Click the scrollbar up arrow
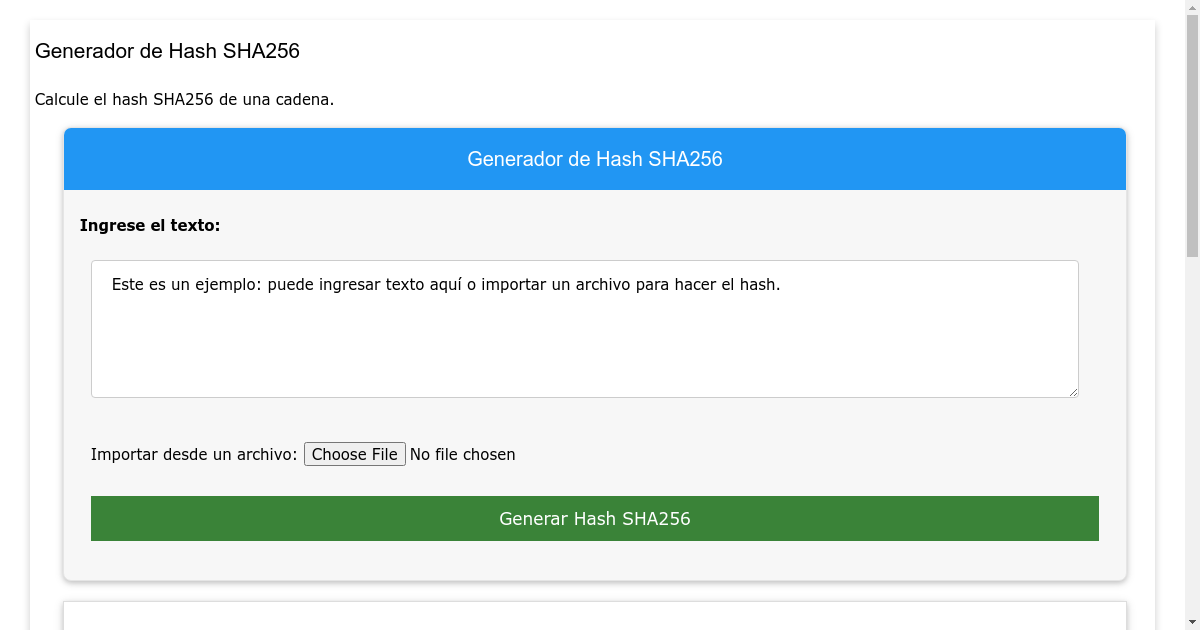Viewport: 1200px width, 630px height. click(1191, 9)
